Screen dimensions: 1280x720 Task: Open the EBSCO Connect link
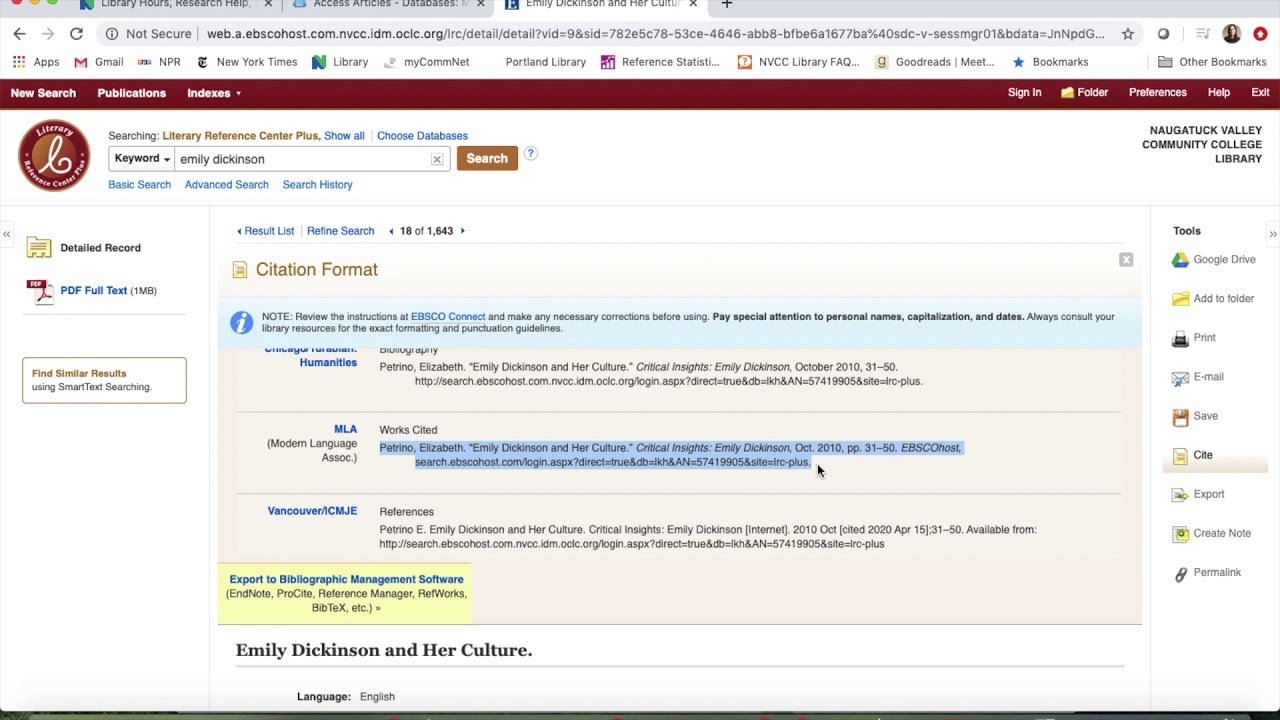(x=448, y=317)
